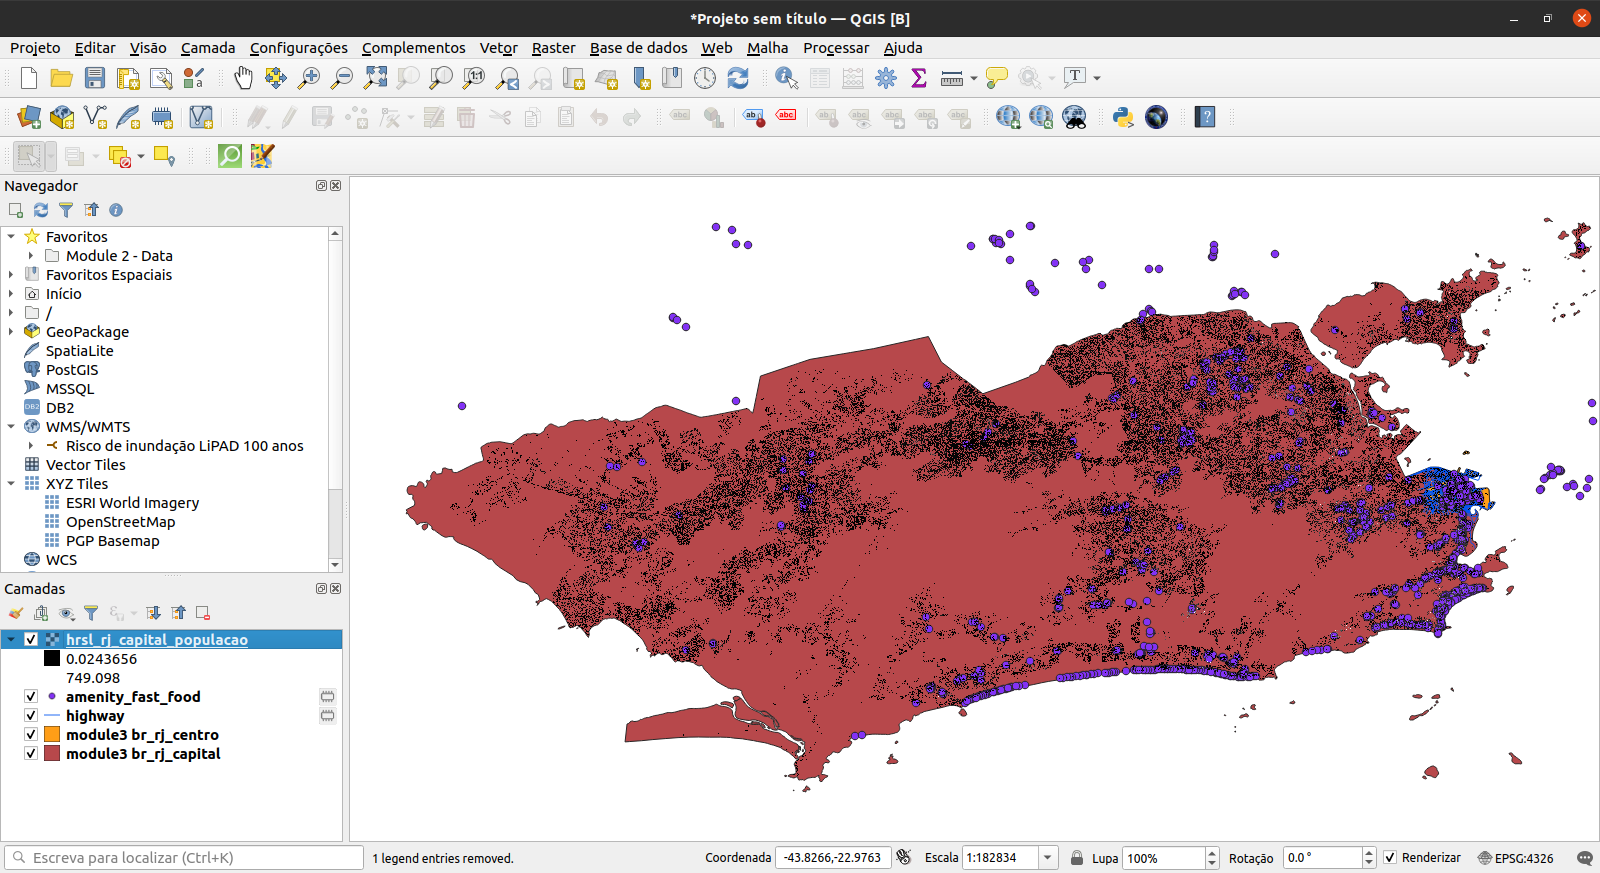1600x873 pixels.
Task: Collapse the WMS/WMTS node
Action: (x=11, y=427)
